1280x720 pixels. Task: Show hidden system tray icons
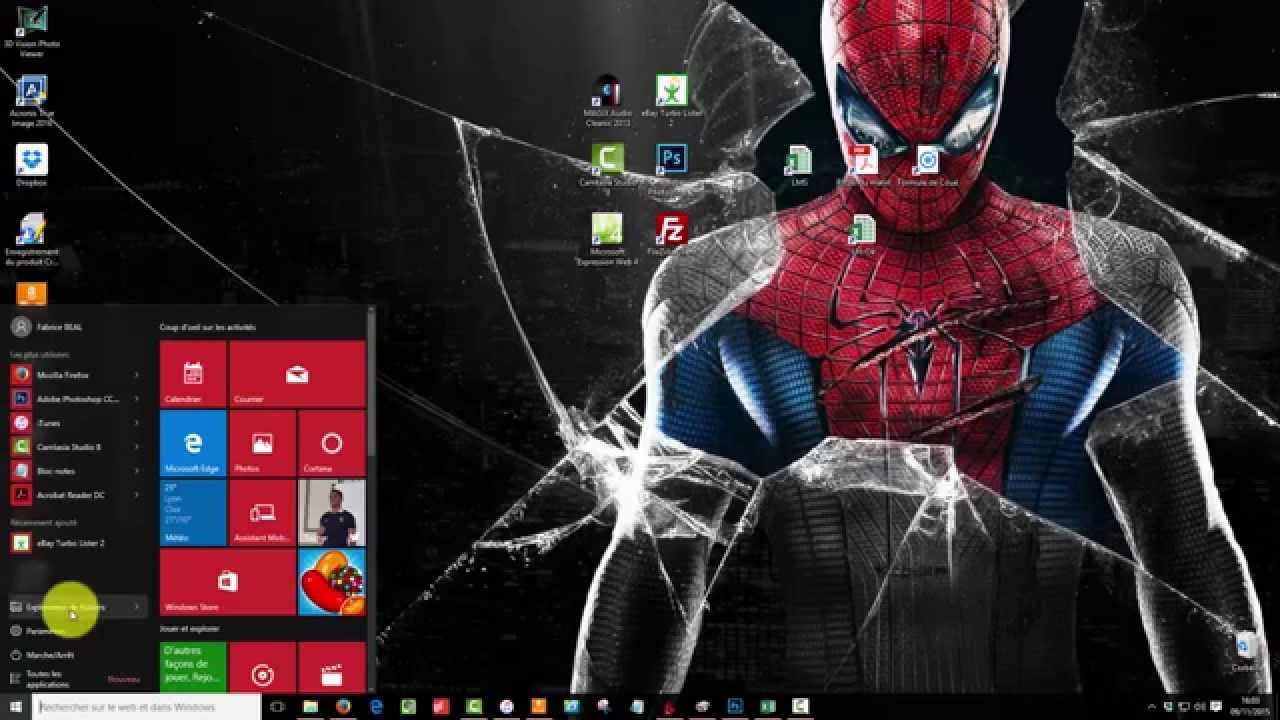click(1152, 706)
